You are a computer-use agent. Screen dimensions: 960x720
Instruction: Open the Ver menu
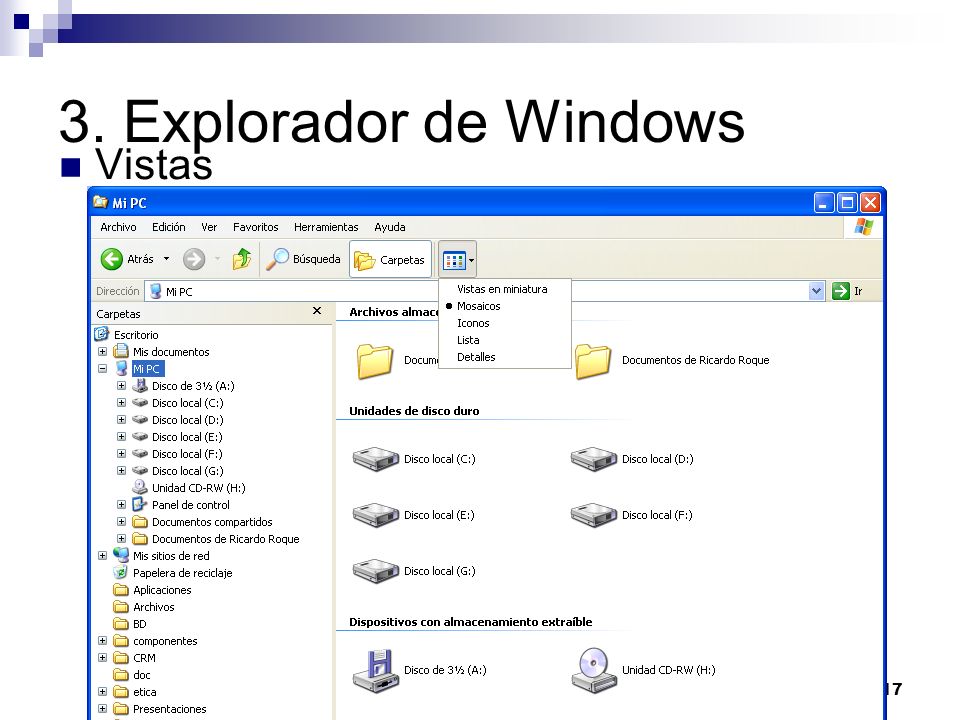coord(209,227)
